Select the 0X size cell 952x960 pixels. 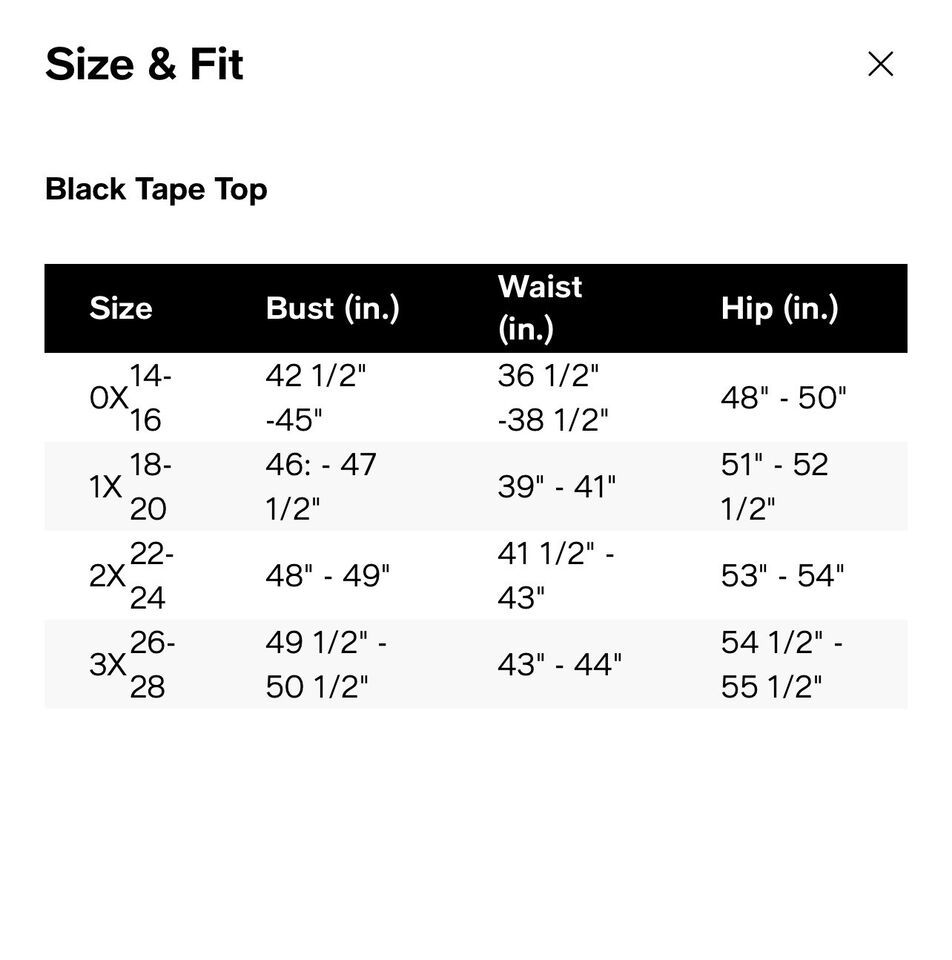click(x=130, y=397)
